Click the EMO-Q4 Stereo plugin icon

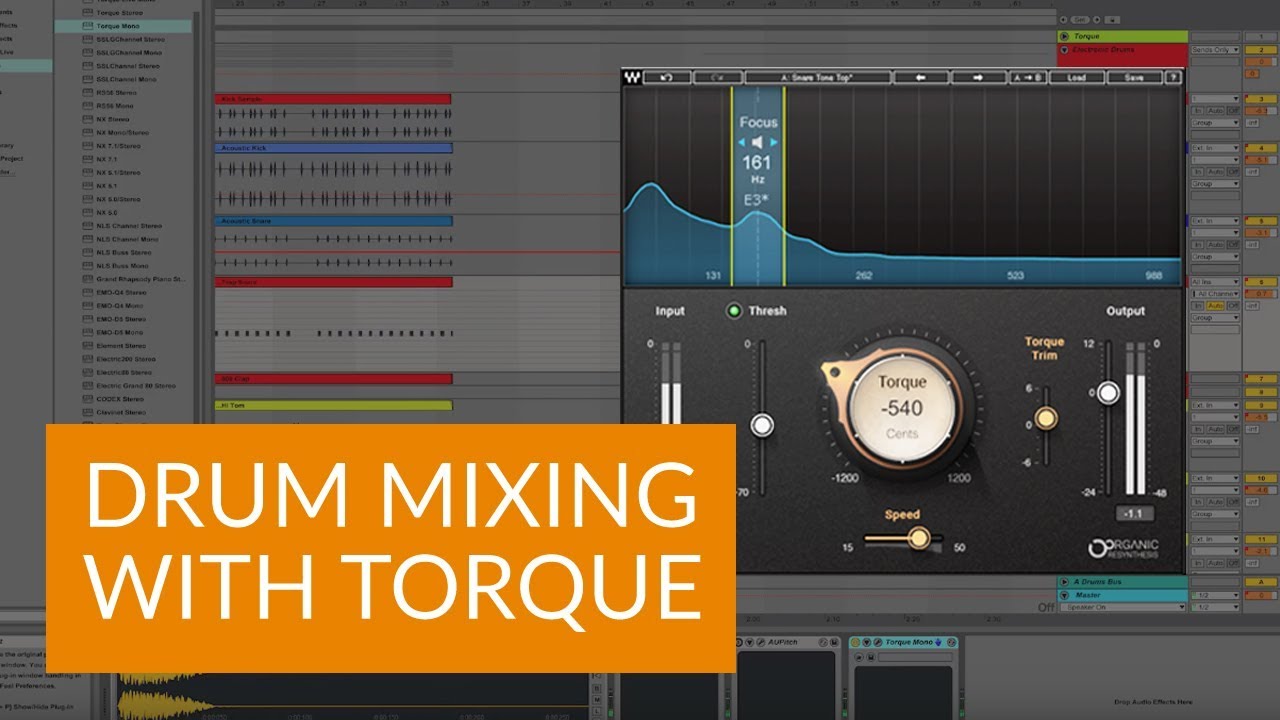pos(88,293)
